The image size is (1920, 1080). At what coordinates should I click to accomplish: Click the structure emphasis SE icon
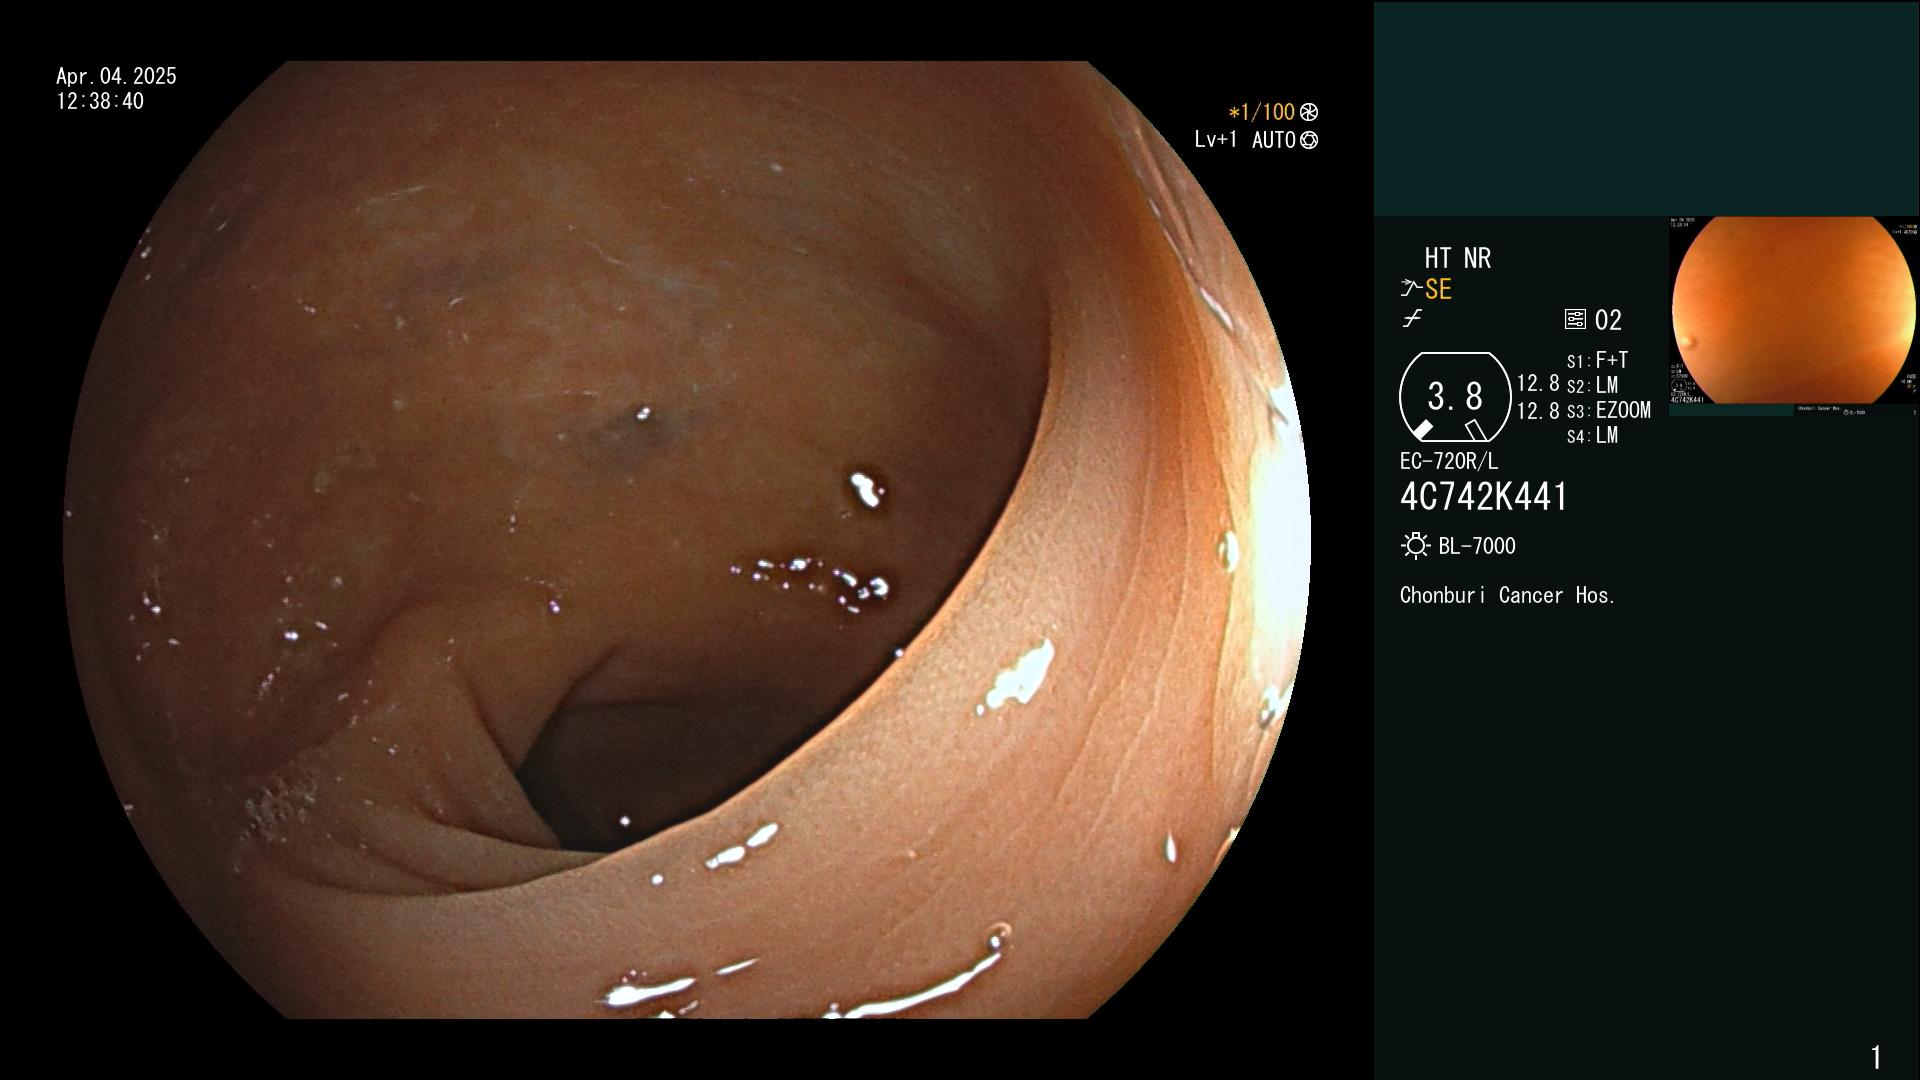click(x=1426, y=290)
